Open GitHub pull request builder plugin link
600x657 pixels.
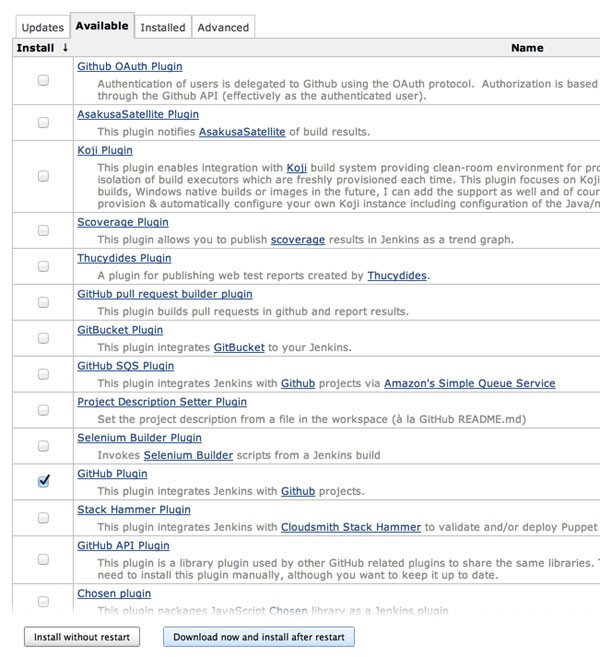[x=165, y=294]
